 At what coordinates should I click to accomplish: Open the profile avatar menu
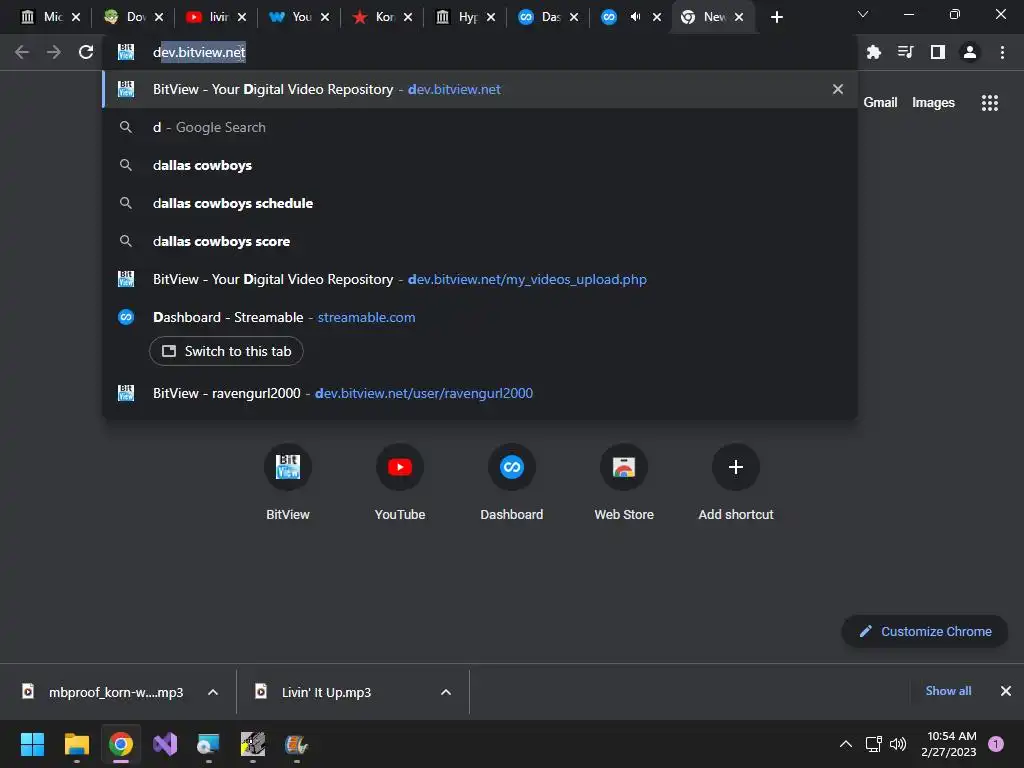point(970,52)
